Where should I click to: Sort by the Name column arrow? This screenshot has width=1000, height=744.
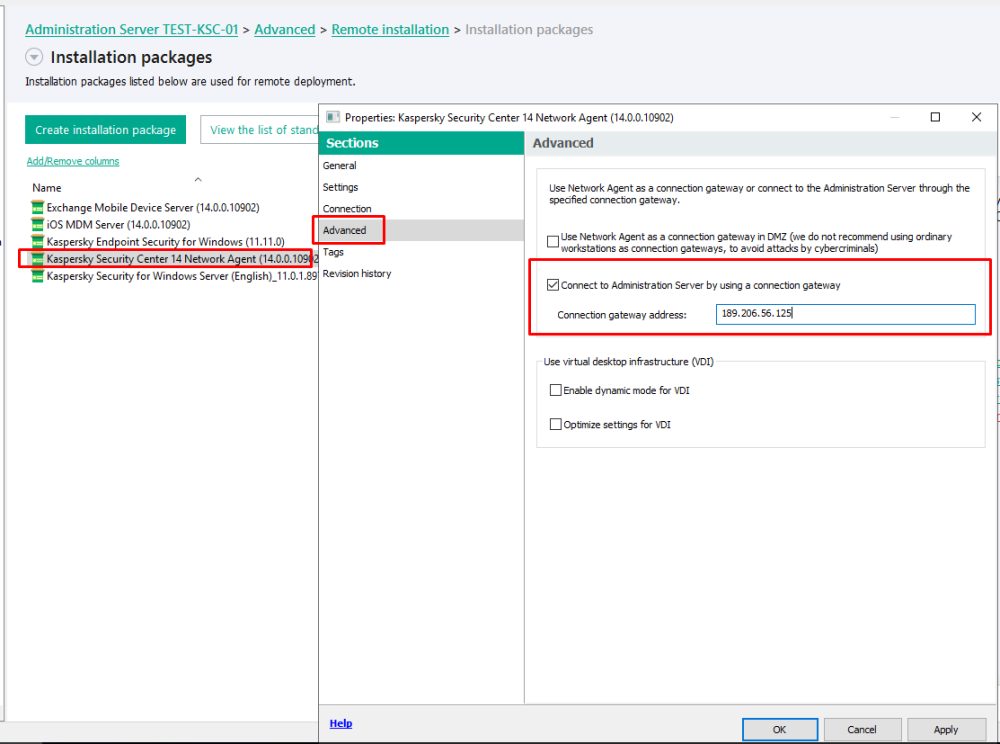[198, 180]
